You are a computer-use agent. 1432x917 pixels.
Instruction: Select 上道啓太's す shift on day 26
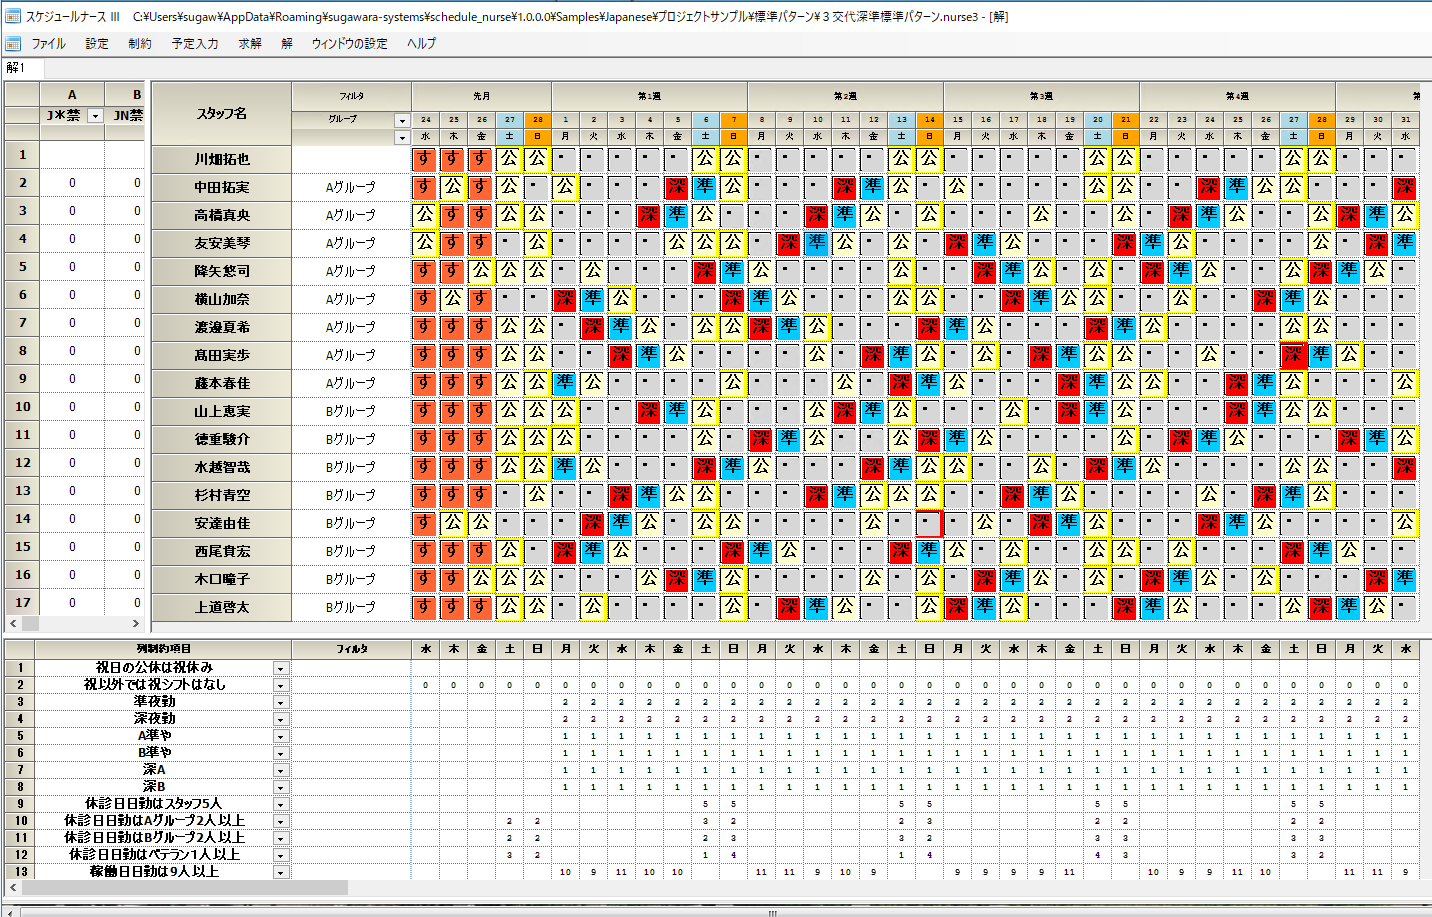[481, 607]
